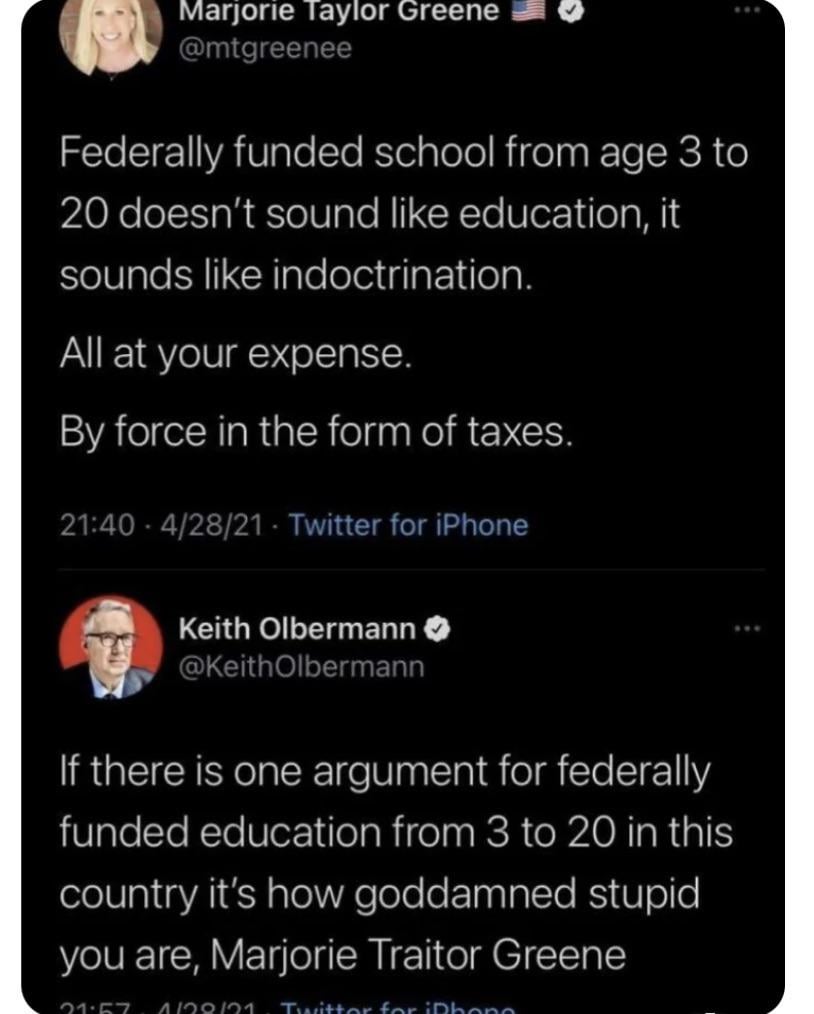
Task: Open the @KeithOlbermann handle
Action: tap(301, 665)
